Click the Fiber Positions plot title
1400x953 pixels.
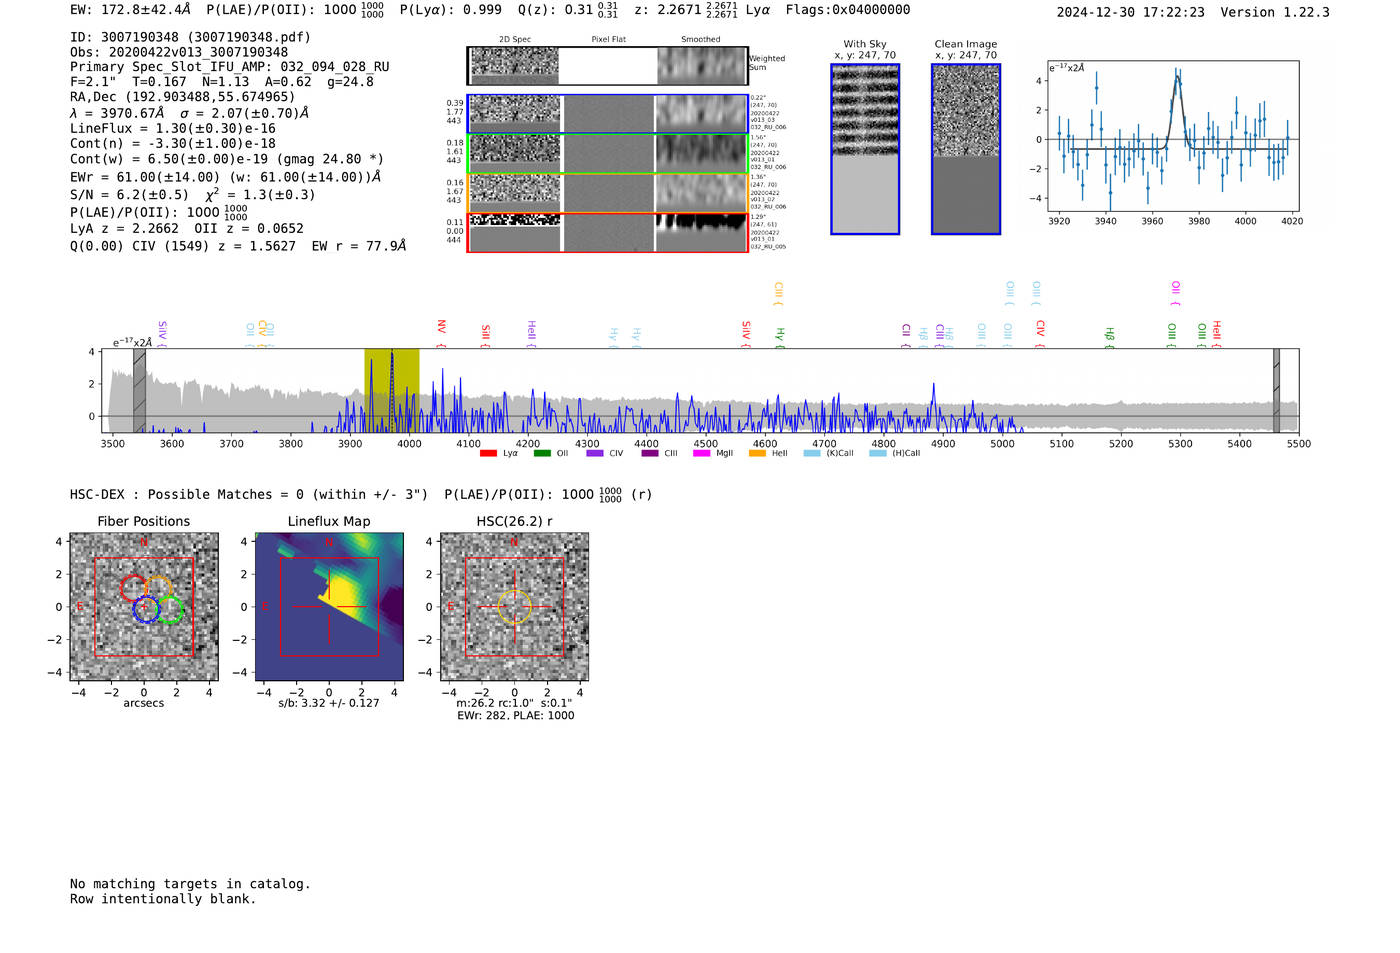pos(144,521)
